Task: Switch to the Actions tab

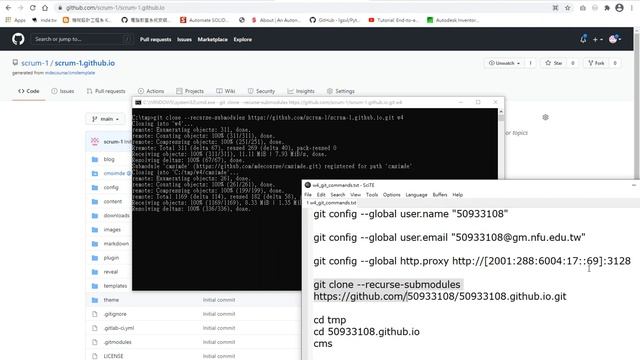Action: click(151, 91)
